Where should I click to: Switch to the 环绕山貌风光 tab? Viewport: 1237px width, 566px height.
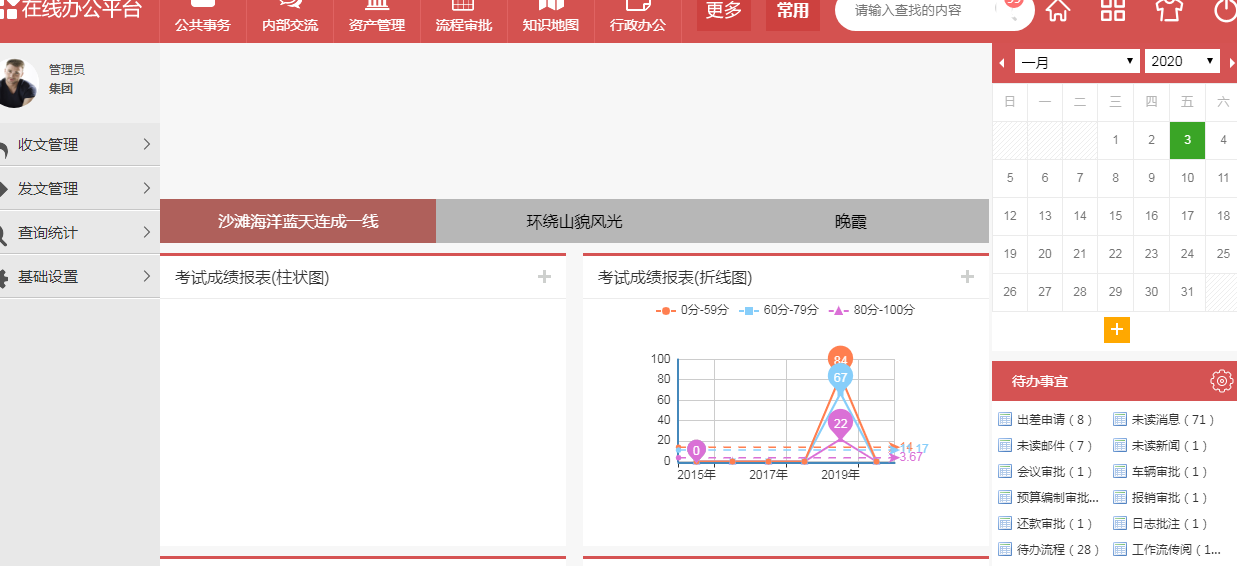[x=574, y=221]
